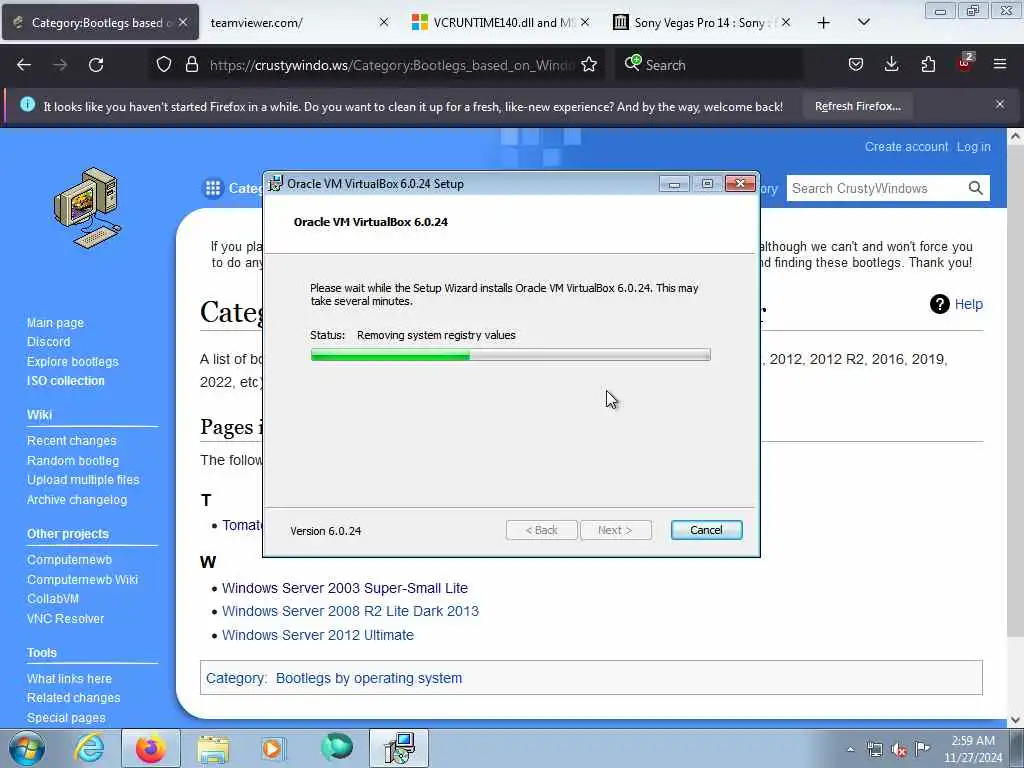The image size is (1024, 768).
Task: Open the shield tracking protection icon
Action: [x=164, y=64]
